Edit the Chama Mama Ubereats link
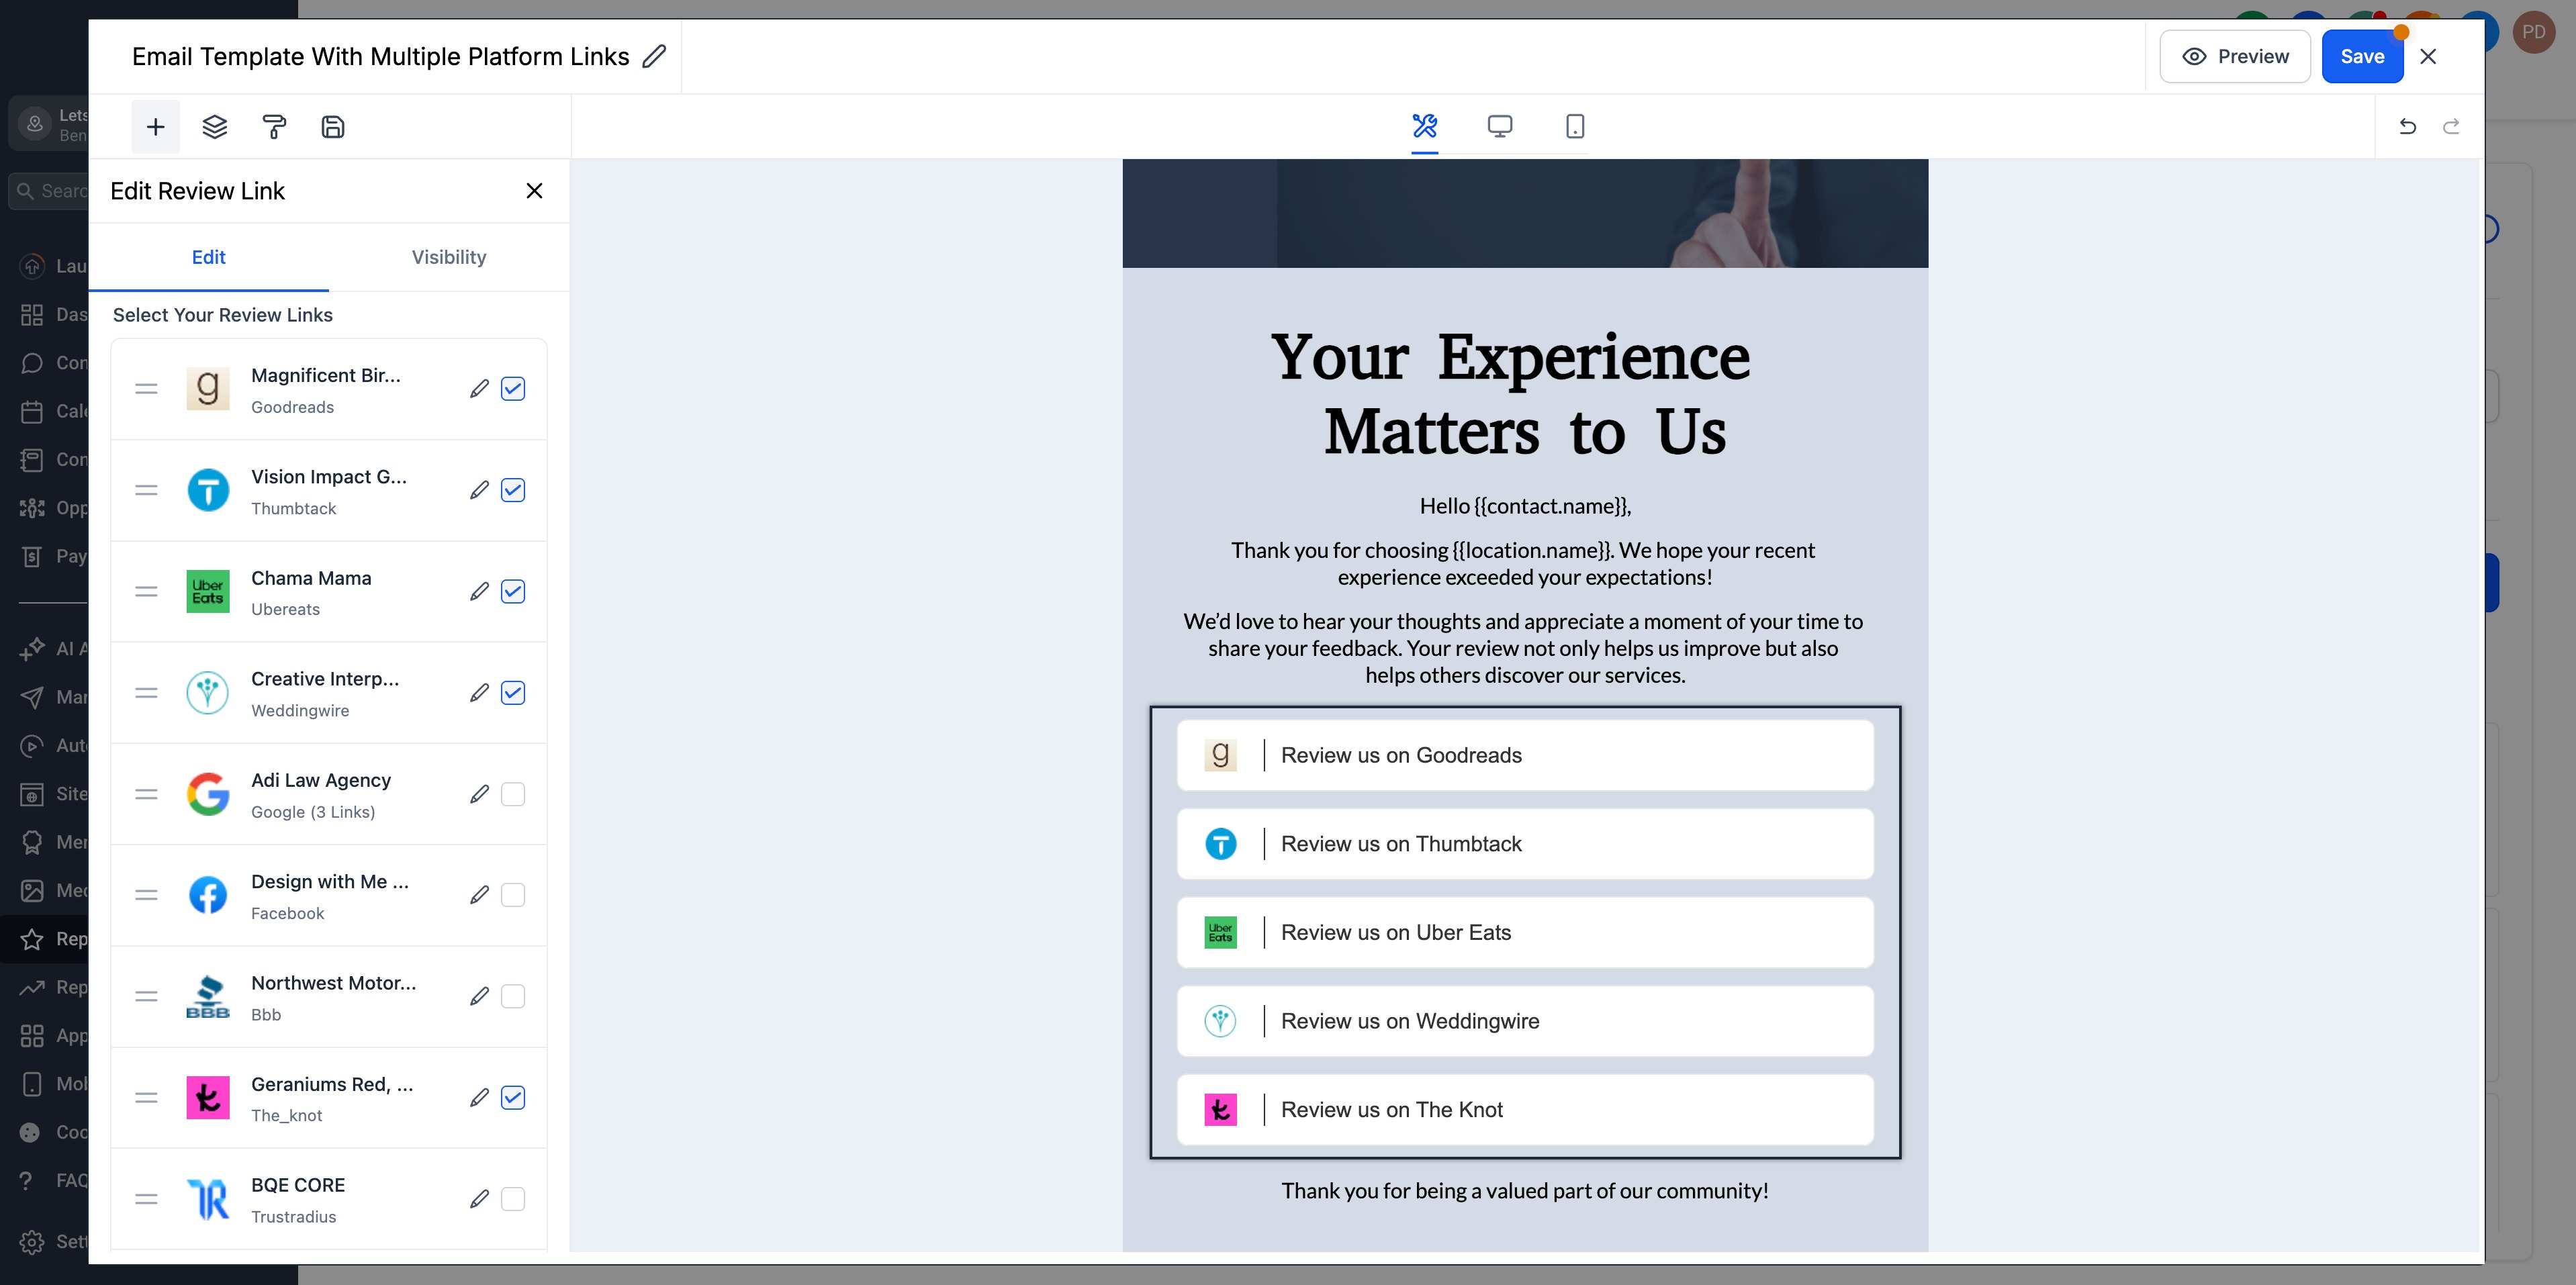Image resolution: width=2576 pixels, height=1285 pixels. (479, 592)
